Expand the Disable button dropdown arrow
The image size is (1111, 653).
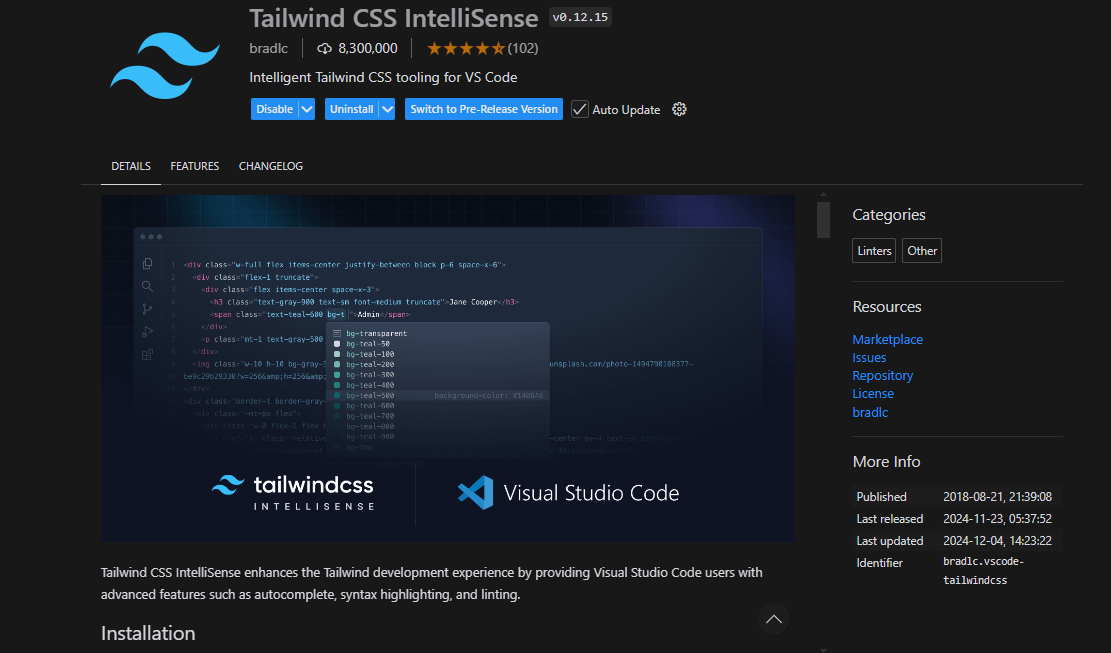[x=307, y=109]
